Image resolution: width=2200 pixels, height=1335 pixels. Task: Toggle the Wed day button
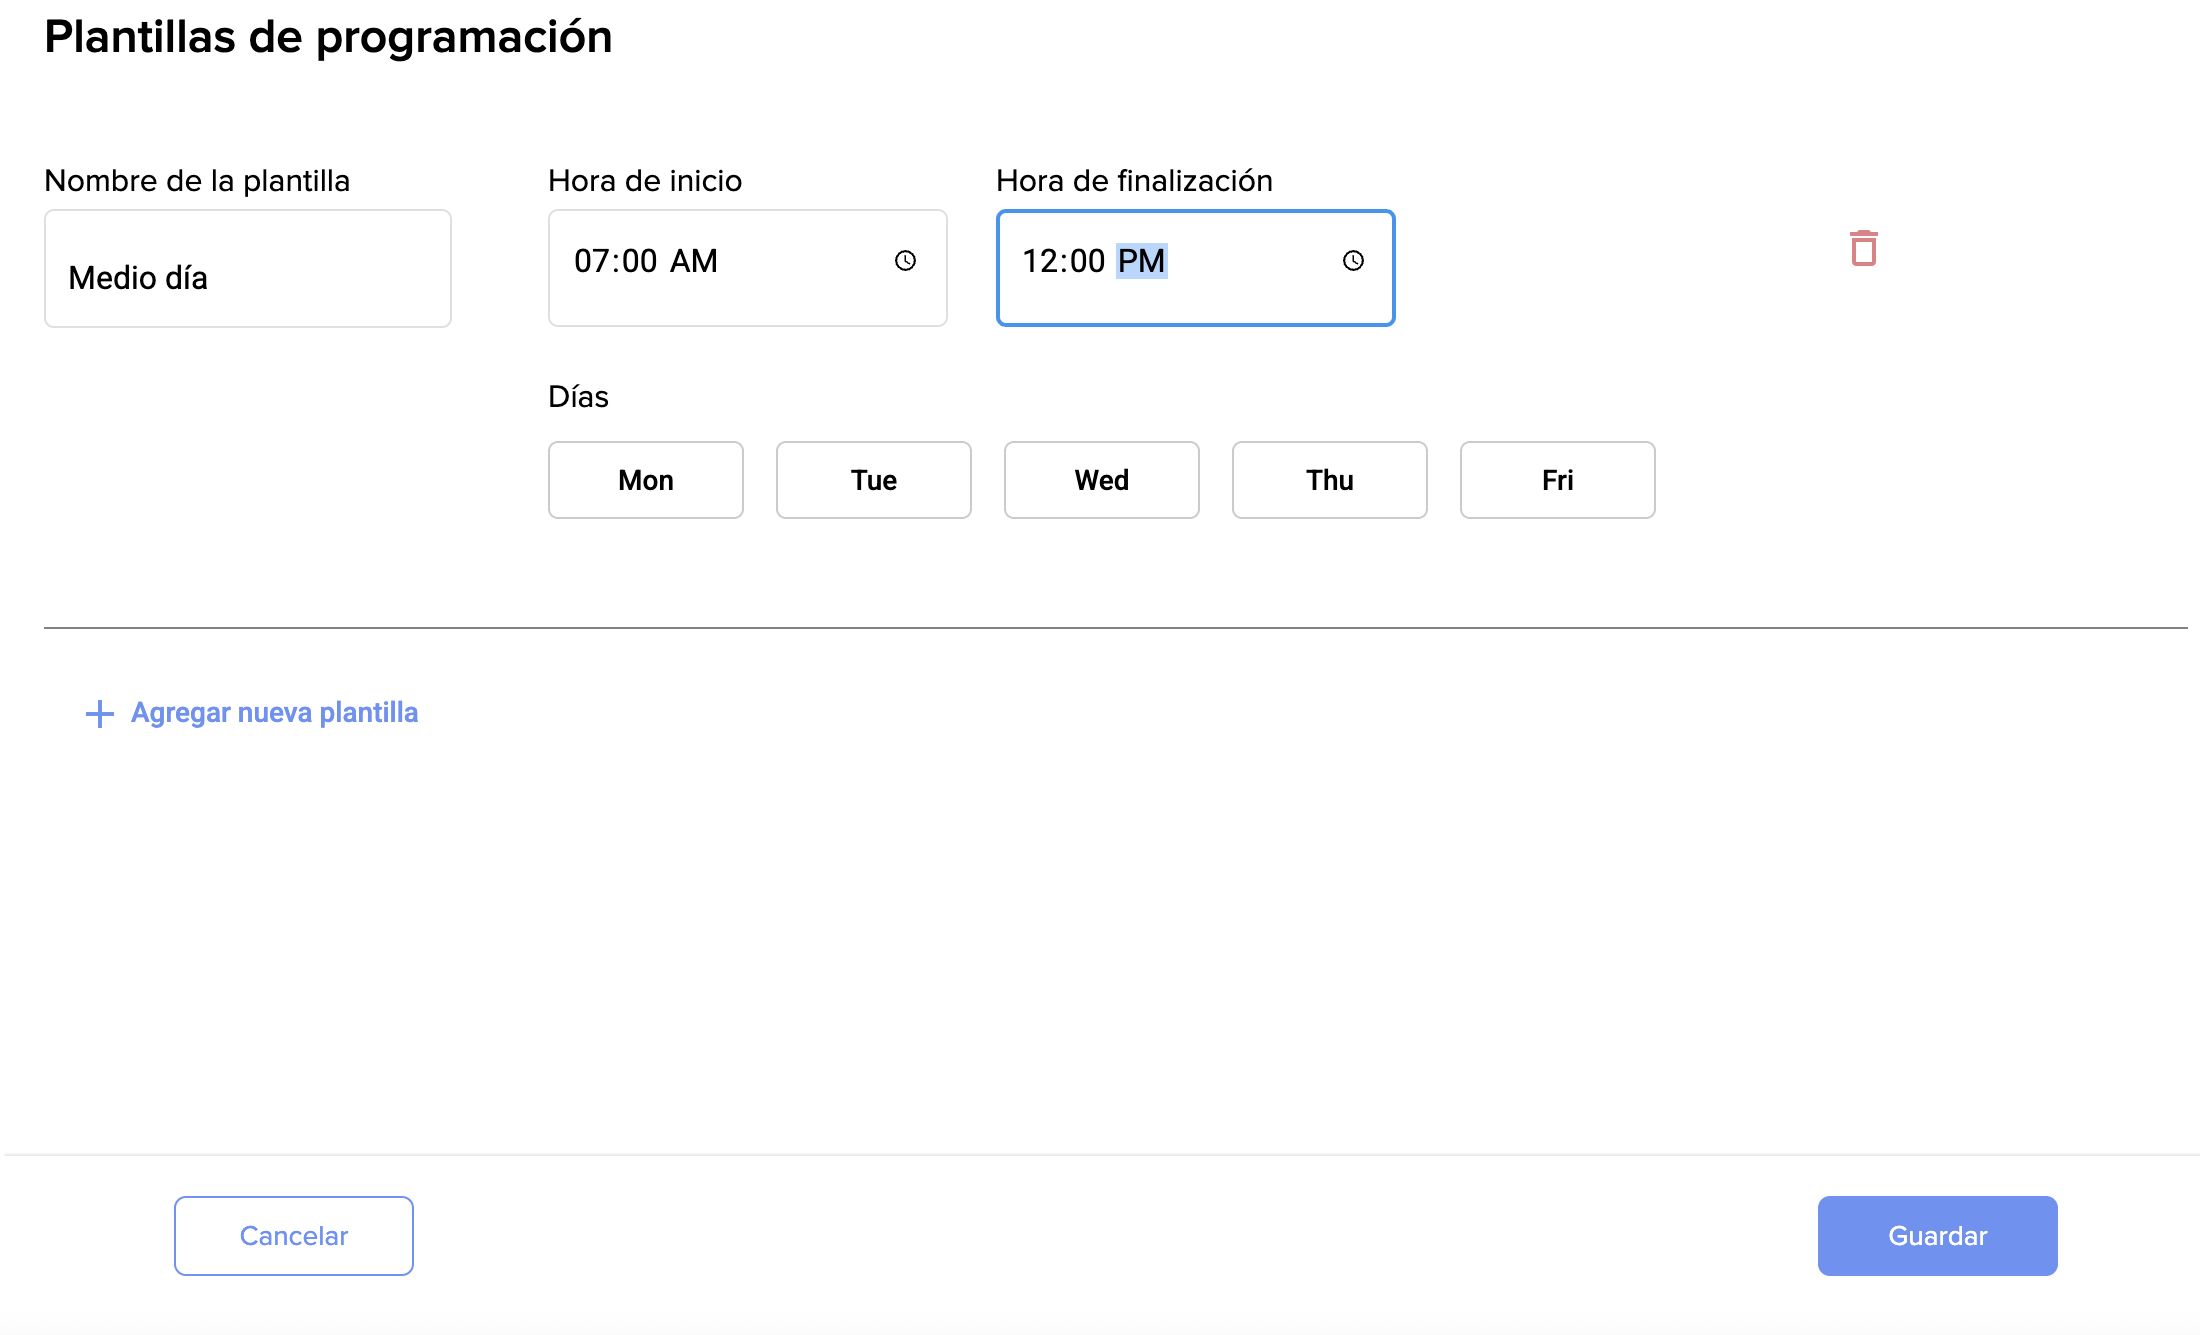point(1101,480)
